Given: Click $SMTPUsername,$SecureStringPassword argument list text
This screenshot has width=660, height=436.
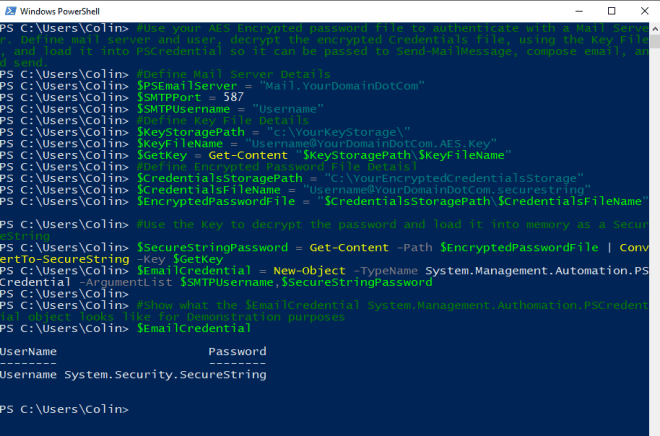Looking at the screenshot, I should pos(306,282).
